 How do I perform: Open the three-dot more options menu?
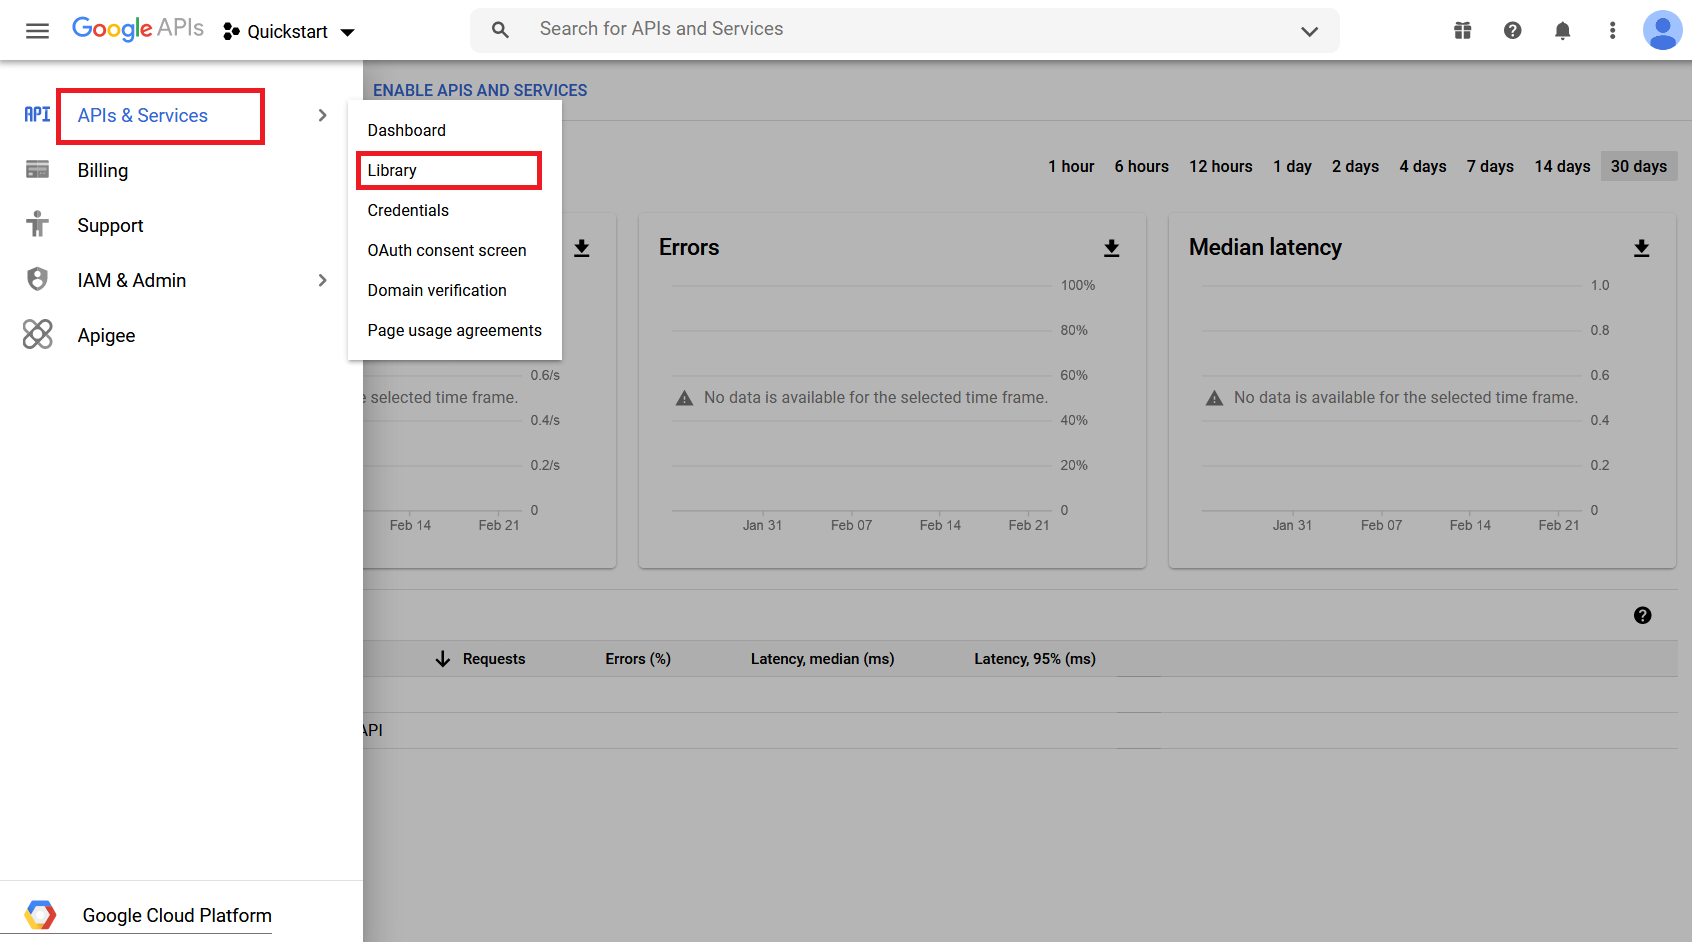(1612, 31)
